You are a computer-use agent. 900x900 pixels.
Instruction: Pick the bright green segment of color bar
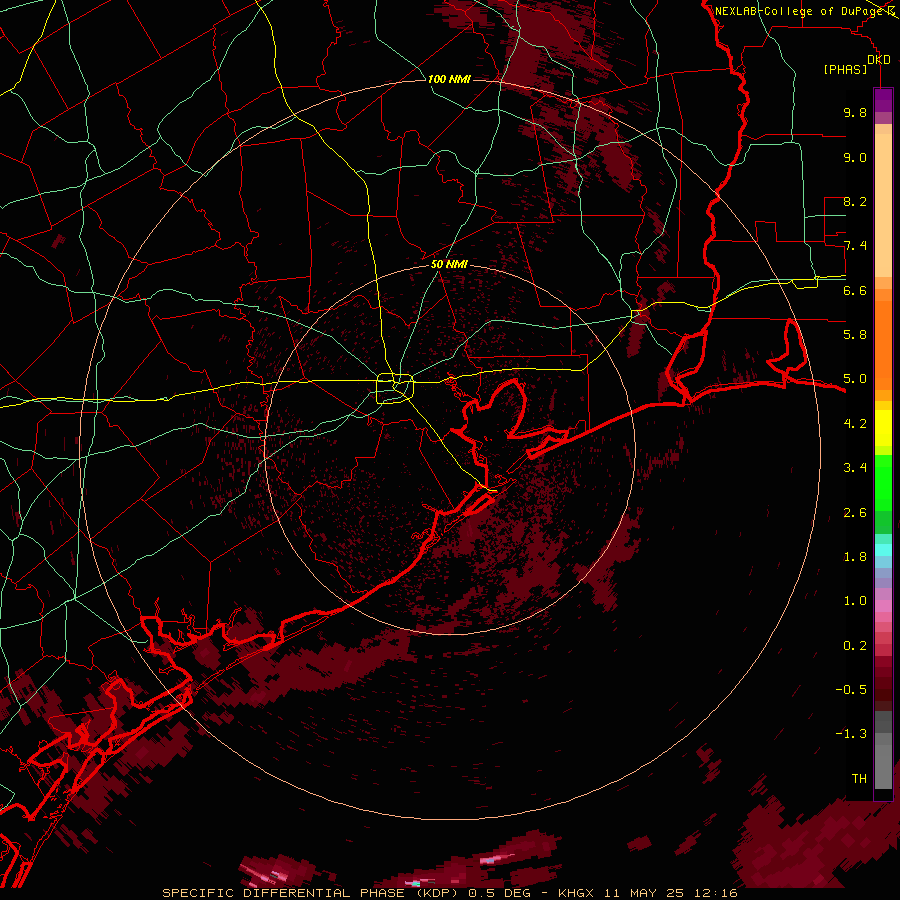(883, 482)
